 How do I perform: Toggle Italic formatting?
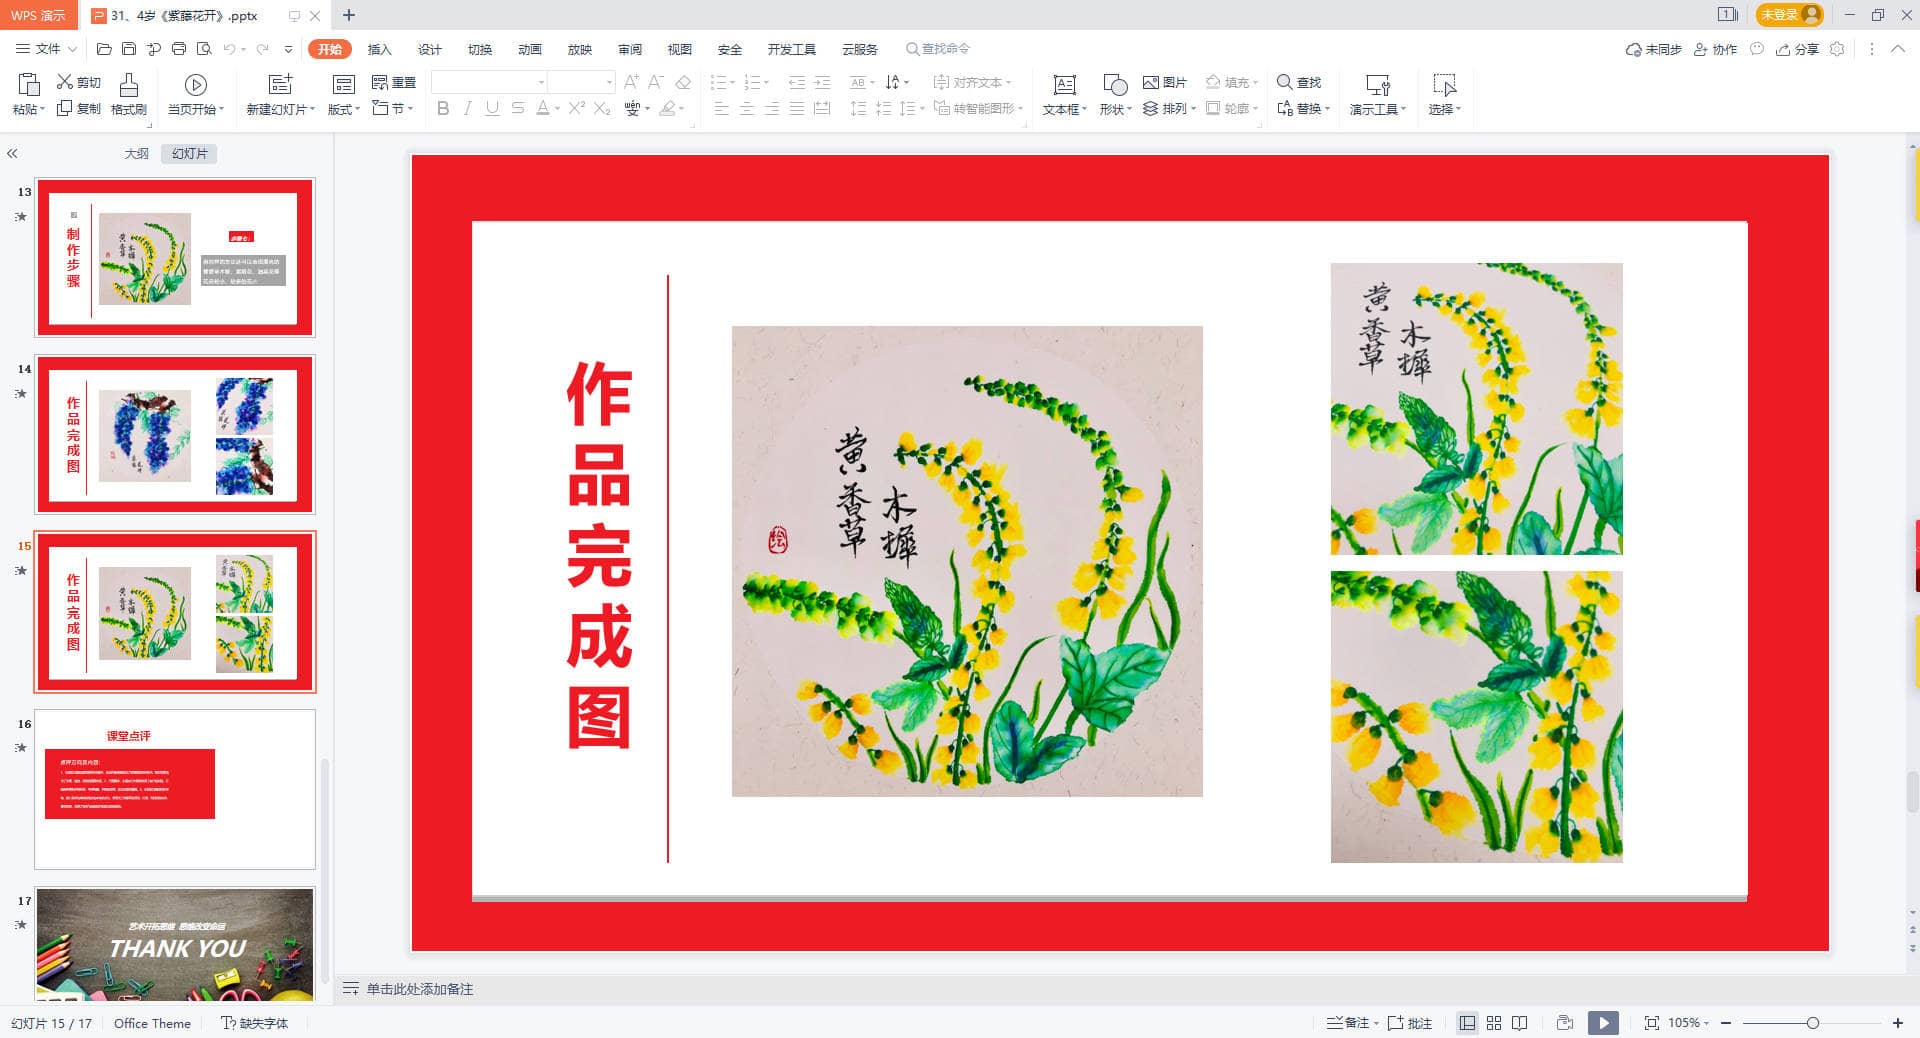[467, 108]
